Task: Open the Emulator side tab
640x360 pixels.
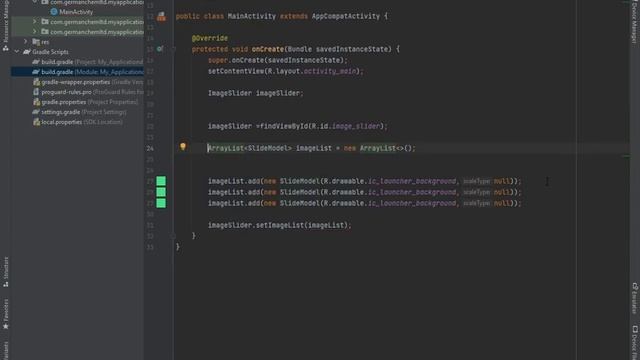Action: pyautogui.click(x=635, y=298)
